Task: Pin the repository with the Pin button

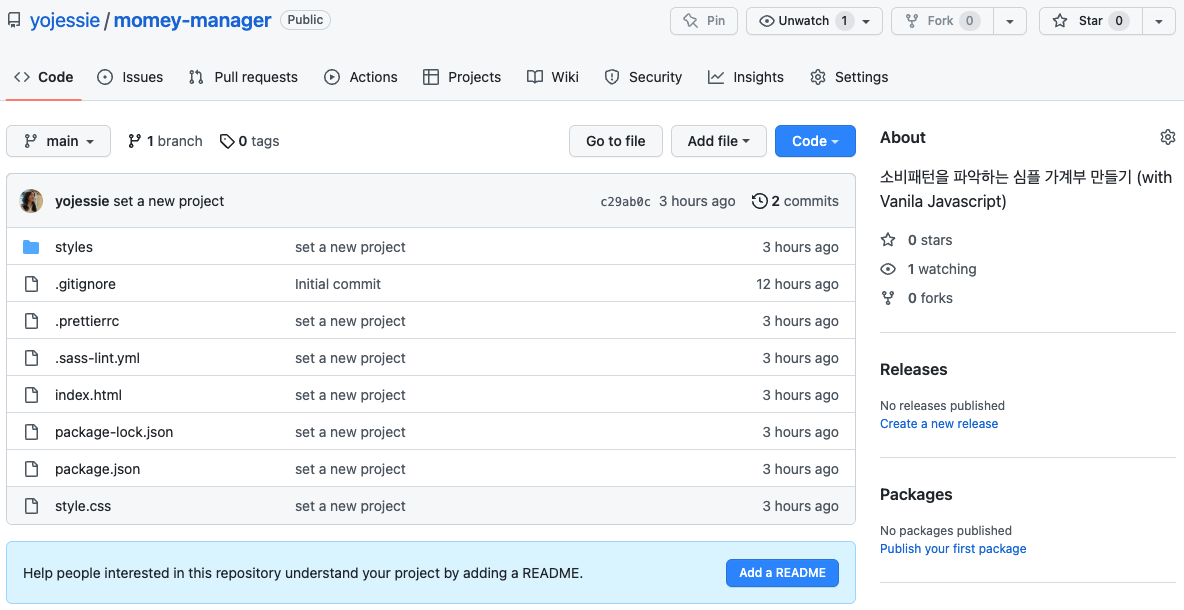Action: click(x=705, y=20)
